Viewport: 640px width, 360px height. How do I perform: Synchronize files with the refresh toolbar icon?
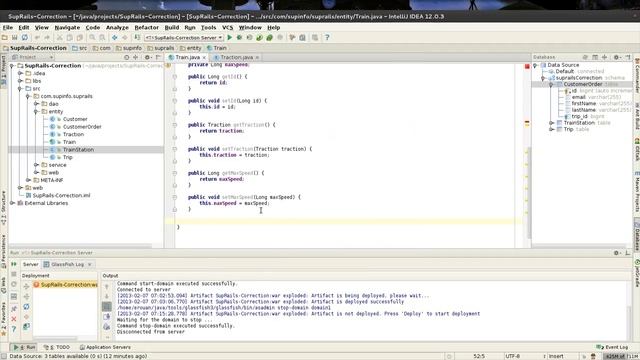[24, 38]
